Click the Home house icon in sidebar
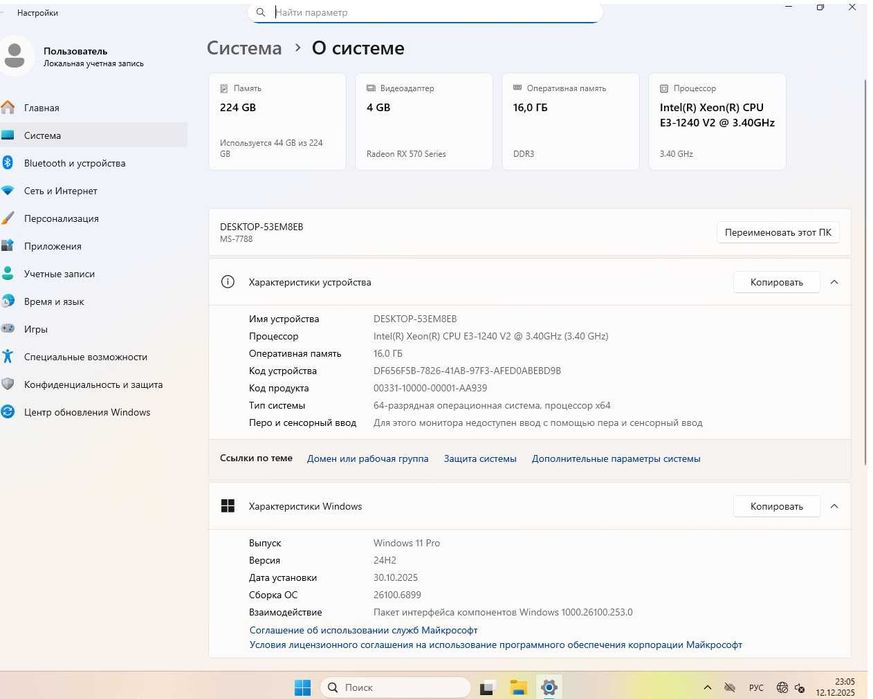Viewport: 873px width, 699px height. [8, 107]
